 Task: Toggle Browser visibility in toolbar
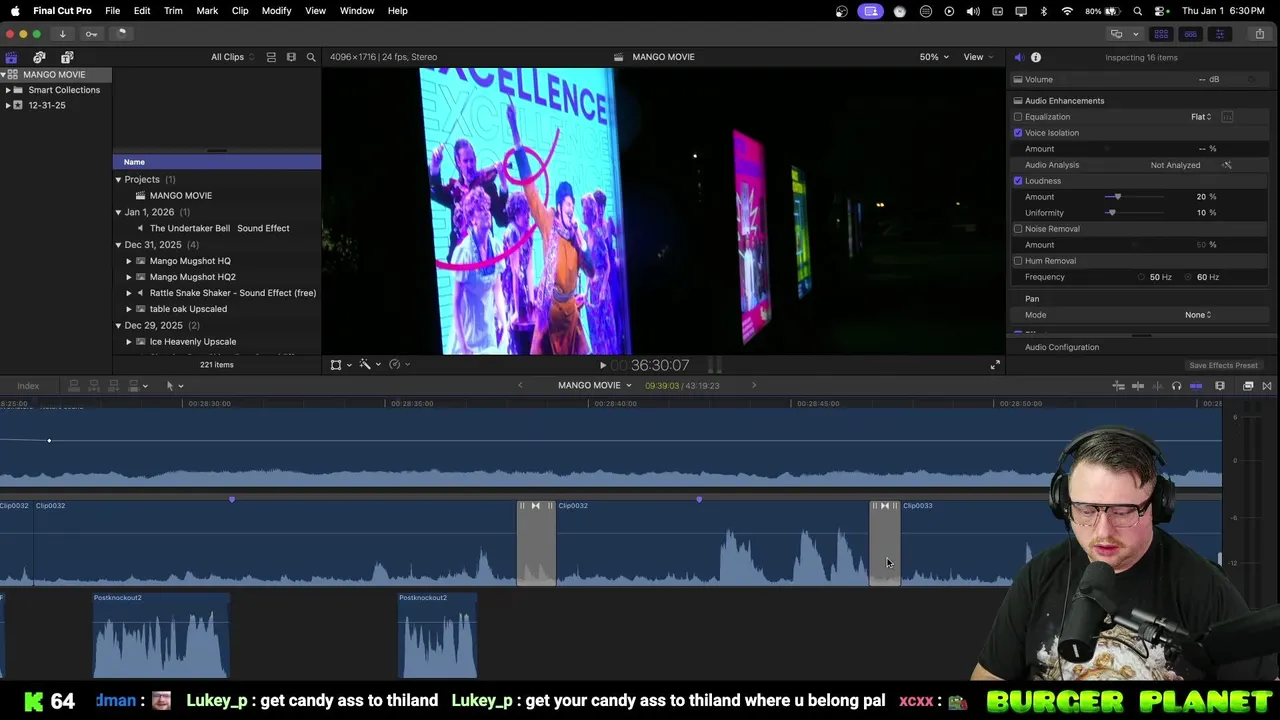1161,33
